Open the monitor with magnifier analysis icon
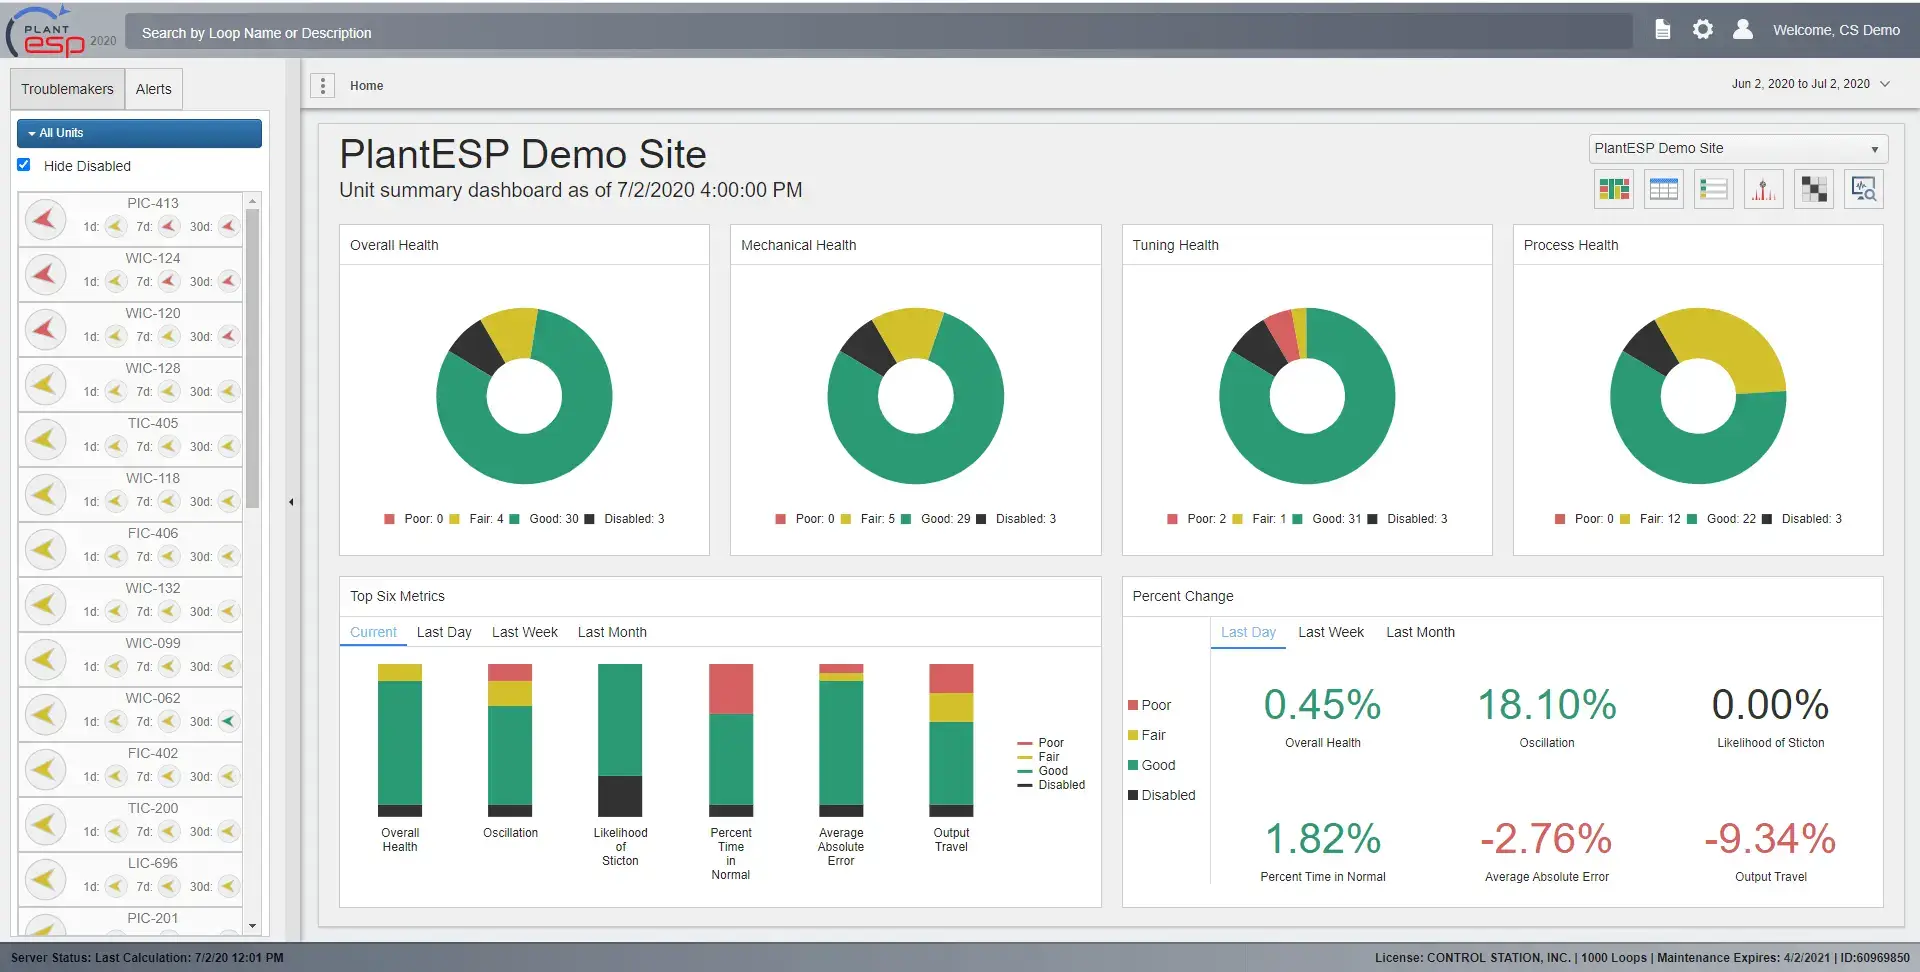This screenshot has height=972, width=1920. click(1863, 189)
